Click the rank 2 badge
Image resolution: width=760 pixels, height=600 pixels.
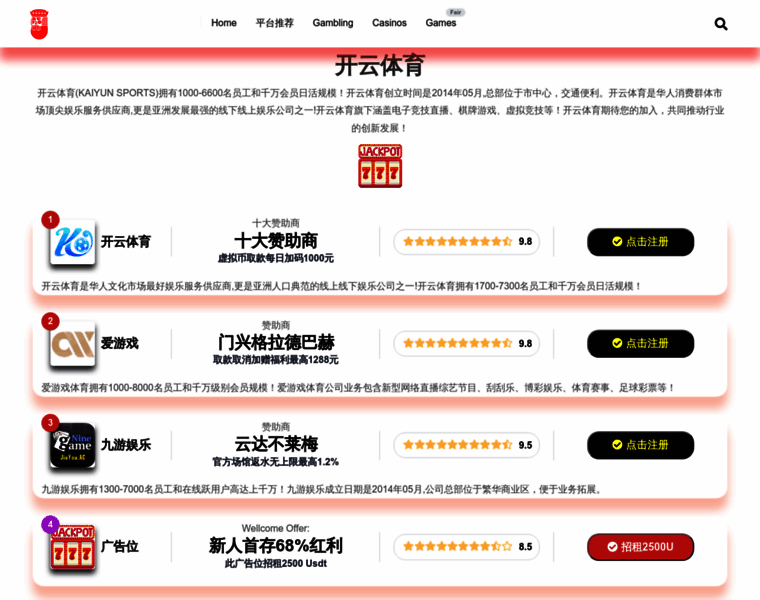coord(50,321)
